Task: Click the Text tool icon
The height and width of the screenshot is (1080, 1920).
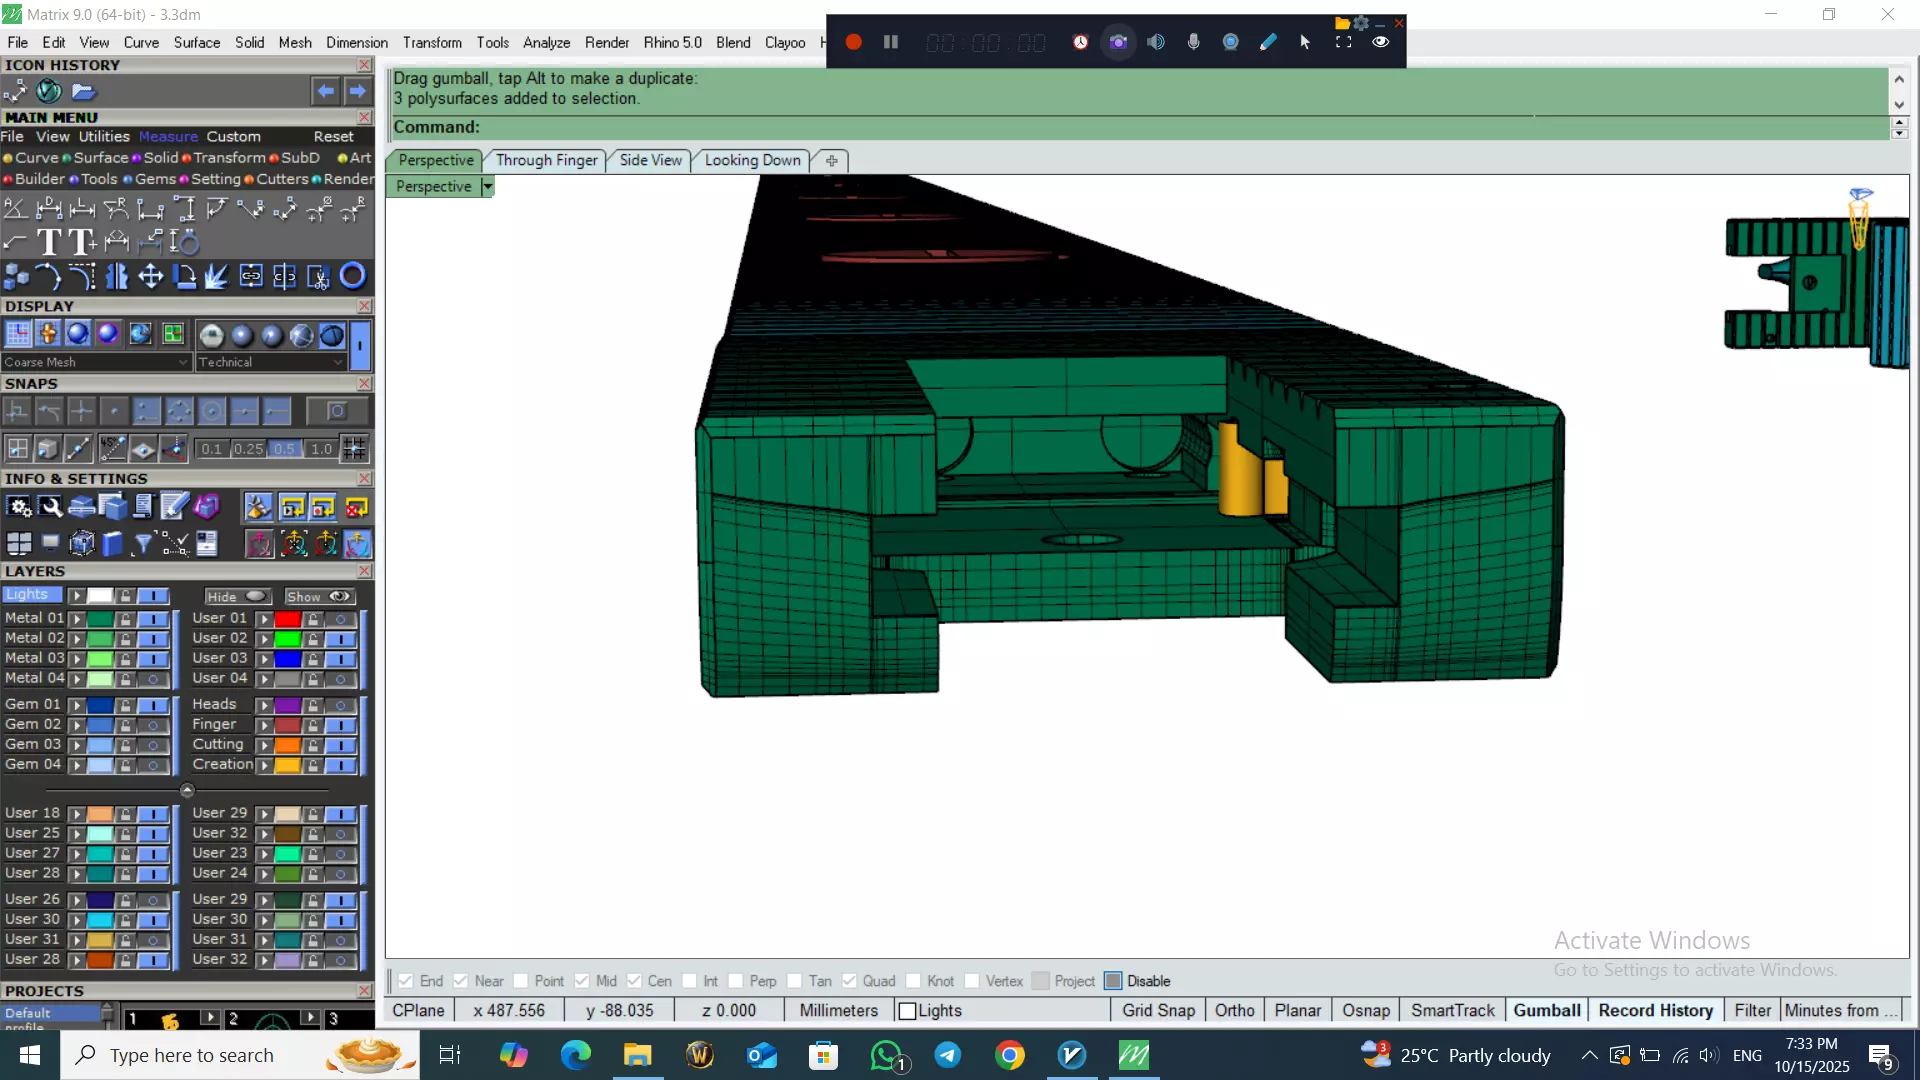Action: click(x=48, y=242)
